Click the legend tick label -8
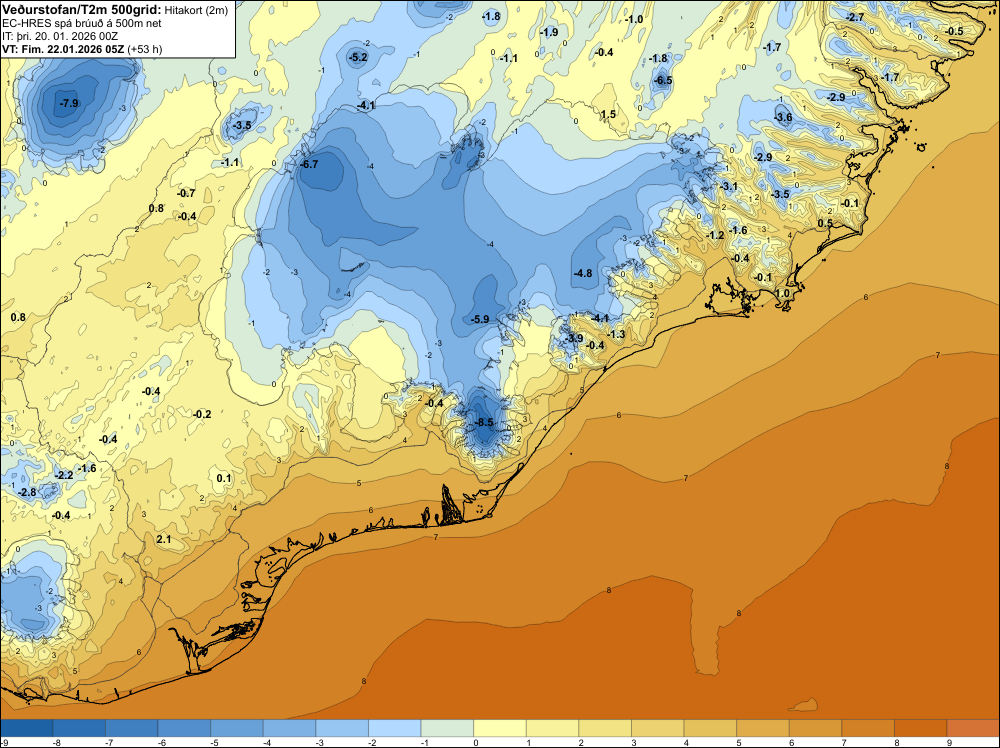This screenshot has width=1000, height=748. (55, 742)
